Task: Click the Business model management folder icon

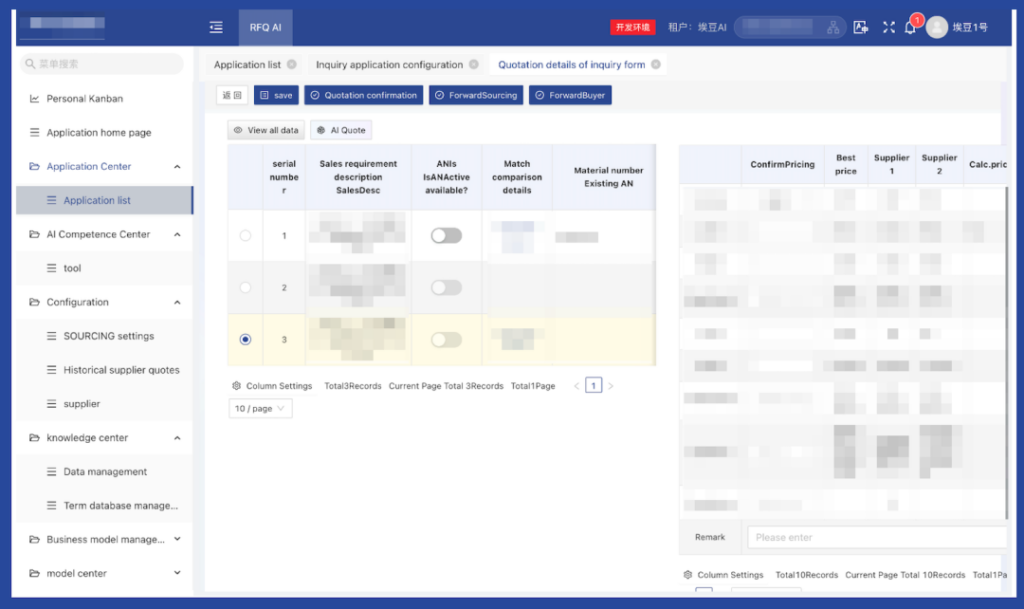Action: coord(34,540)
